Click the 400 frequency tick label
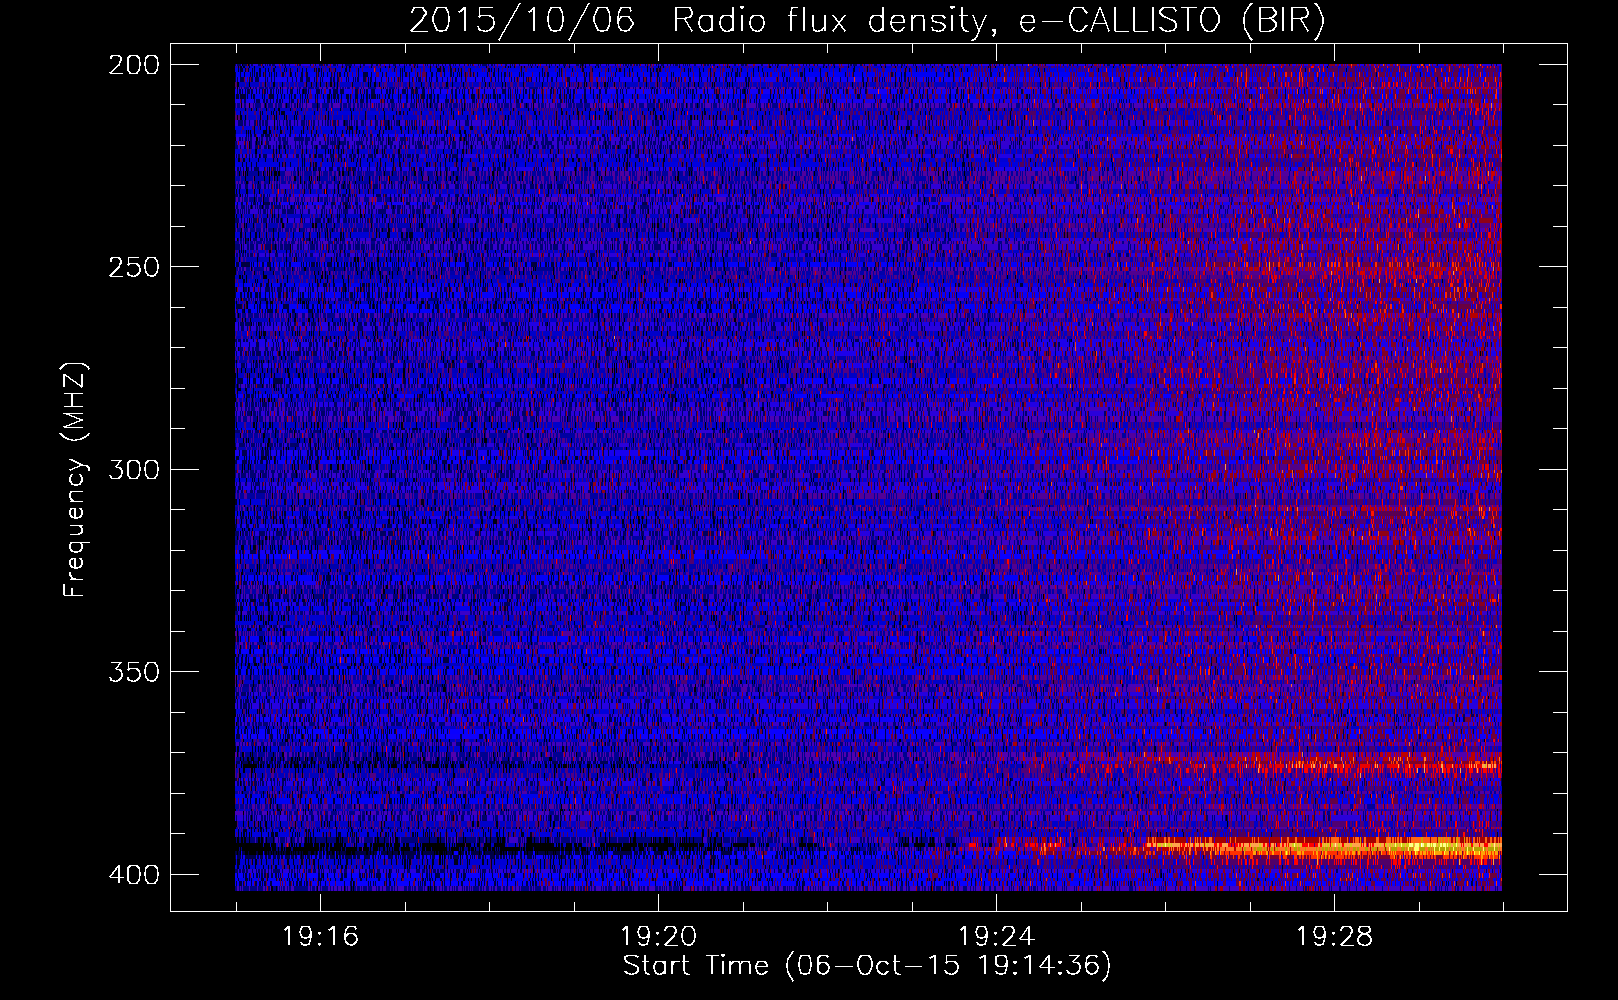This screenshot has height=1000, width=1618. click(133, 875)
